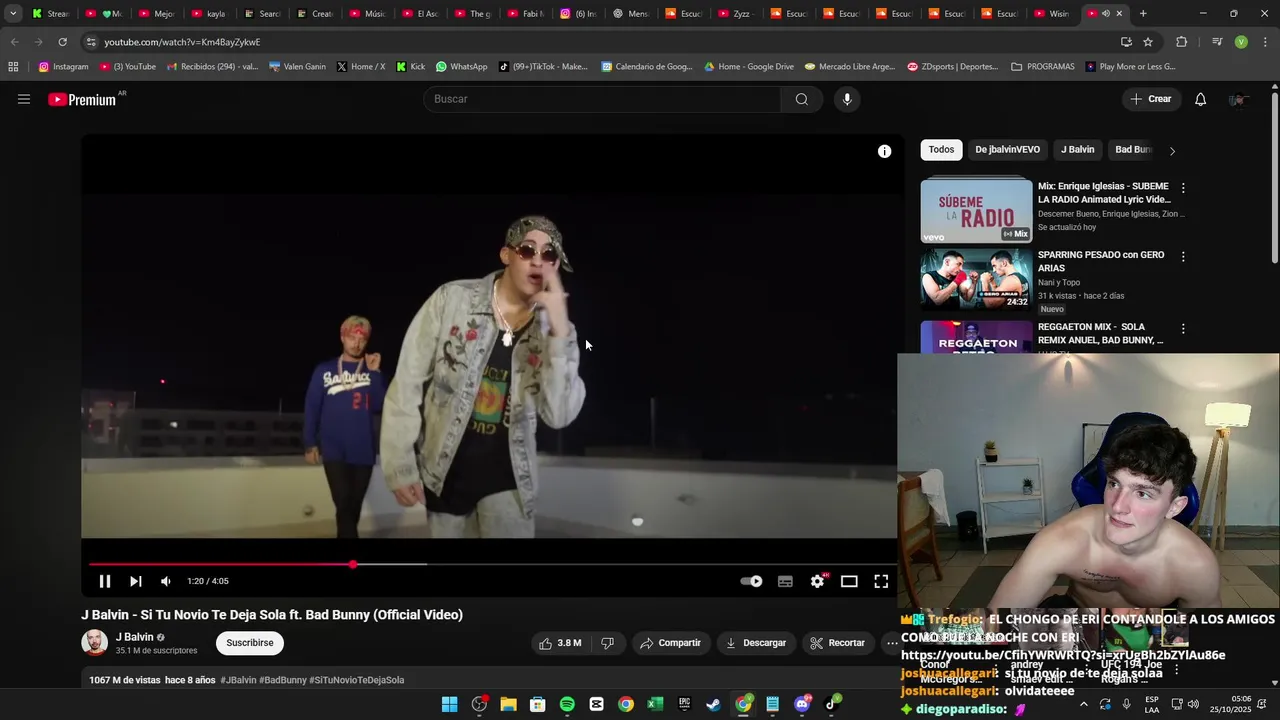The width and height of the screenshot is (1280, 720).
Task: Switch to theater mode
Action: pyautogui.click(x=849, y=581)
